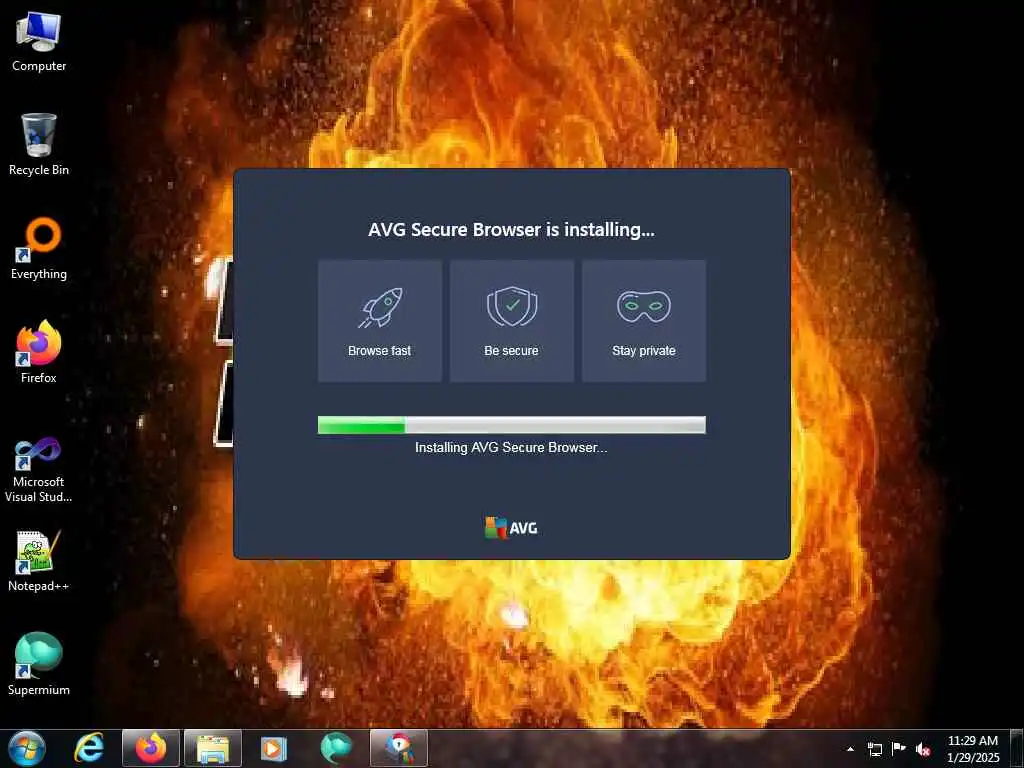This screenshot has height=768, width=1024.
Task: Click the AVG logo in installer
Action: click(x=511, y=528)
